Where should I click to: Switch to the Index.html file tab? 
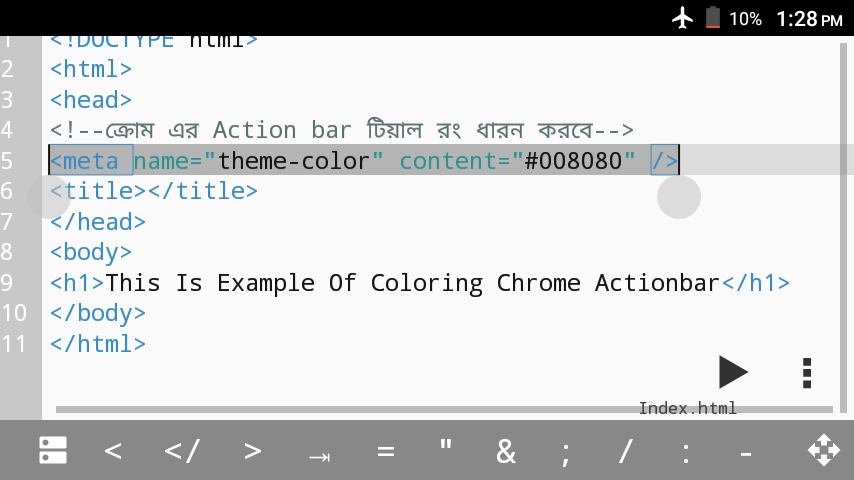point(687,408)
